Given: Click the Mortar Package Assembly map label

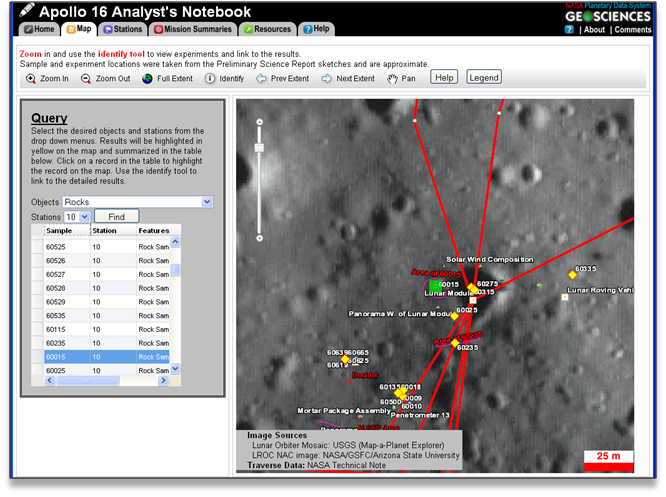Looking at the screenshot, I should pyautogui.click(x=344, y=410).
